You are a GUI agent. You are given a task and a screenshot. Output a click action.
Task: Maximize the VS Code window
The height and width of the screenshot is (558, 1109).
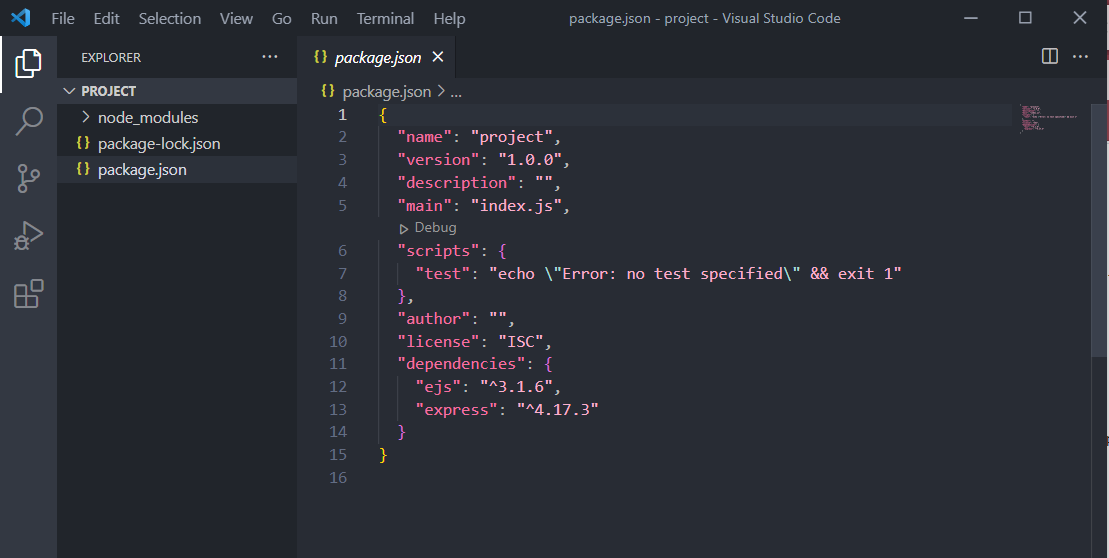[1026, 18]
